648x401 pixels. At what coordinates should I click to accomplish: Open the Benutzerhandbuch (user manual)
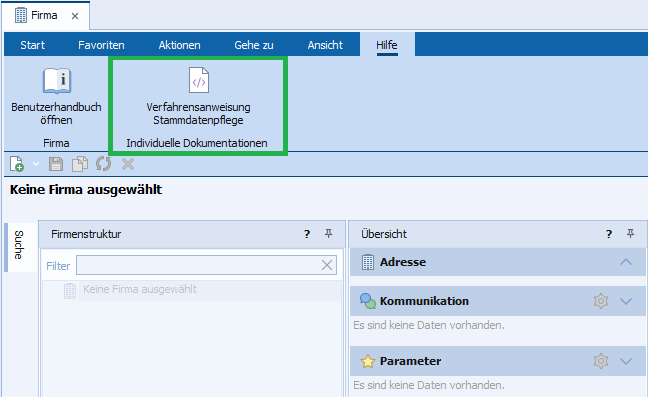coord(56,98)
